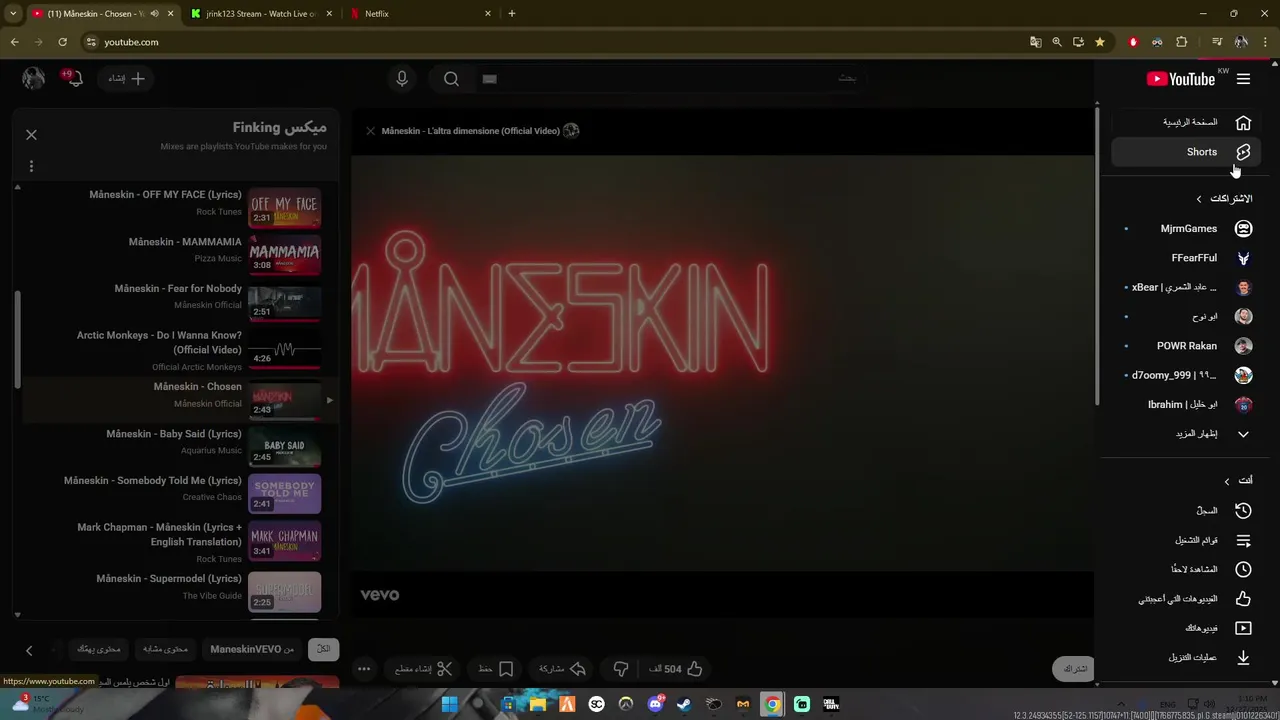Go to YouTube logo home
The height and width of the screenshot is (720, 1280).
click(1181, 79)
